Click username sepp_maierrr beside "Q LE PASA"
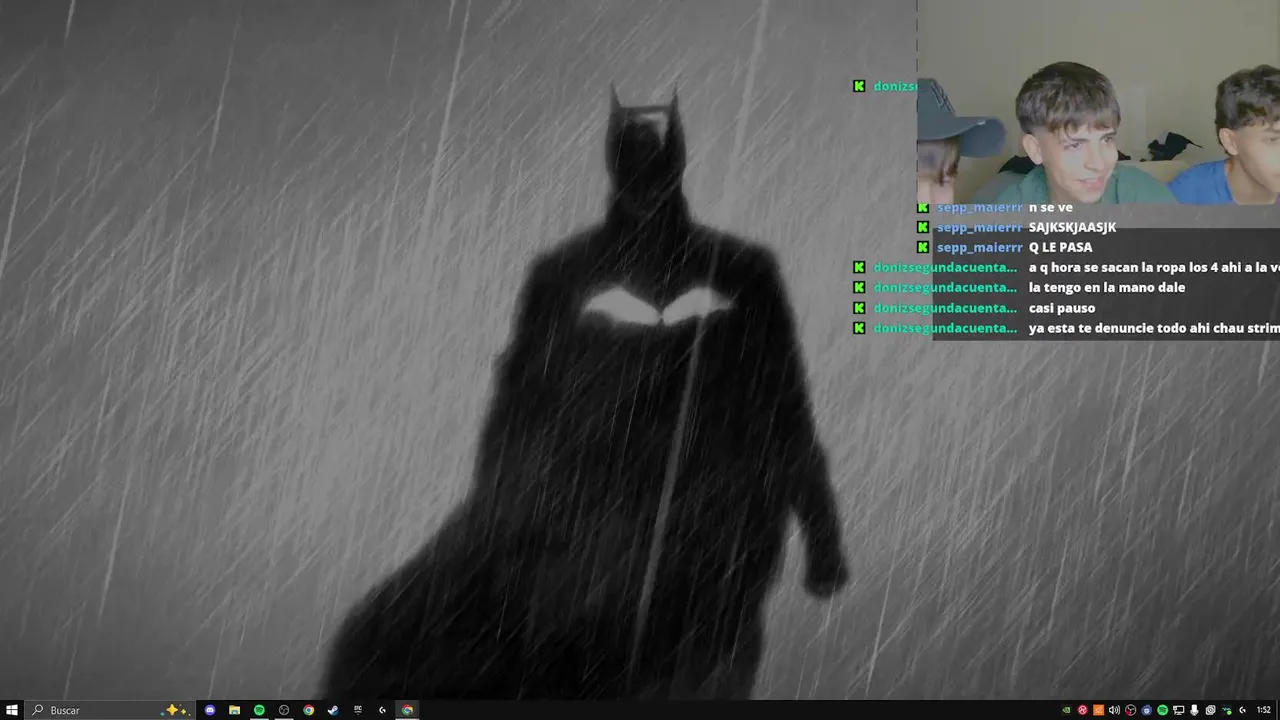The height and width of the screenshot is (720, 1280). tap(980, 247)
